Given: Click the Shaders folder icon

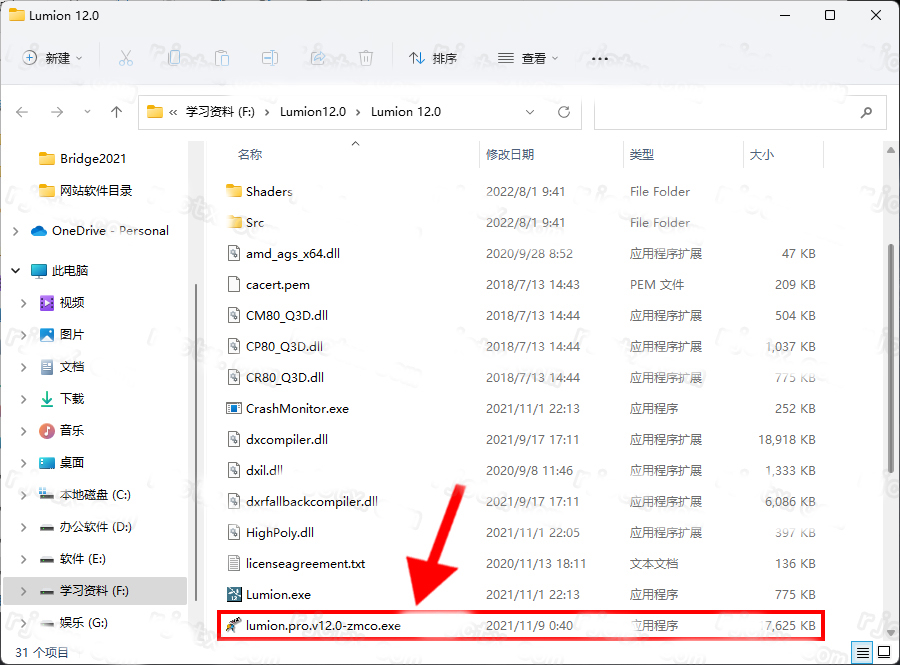Looking at the screenshot, I should tap(234, 191).
